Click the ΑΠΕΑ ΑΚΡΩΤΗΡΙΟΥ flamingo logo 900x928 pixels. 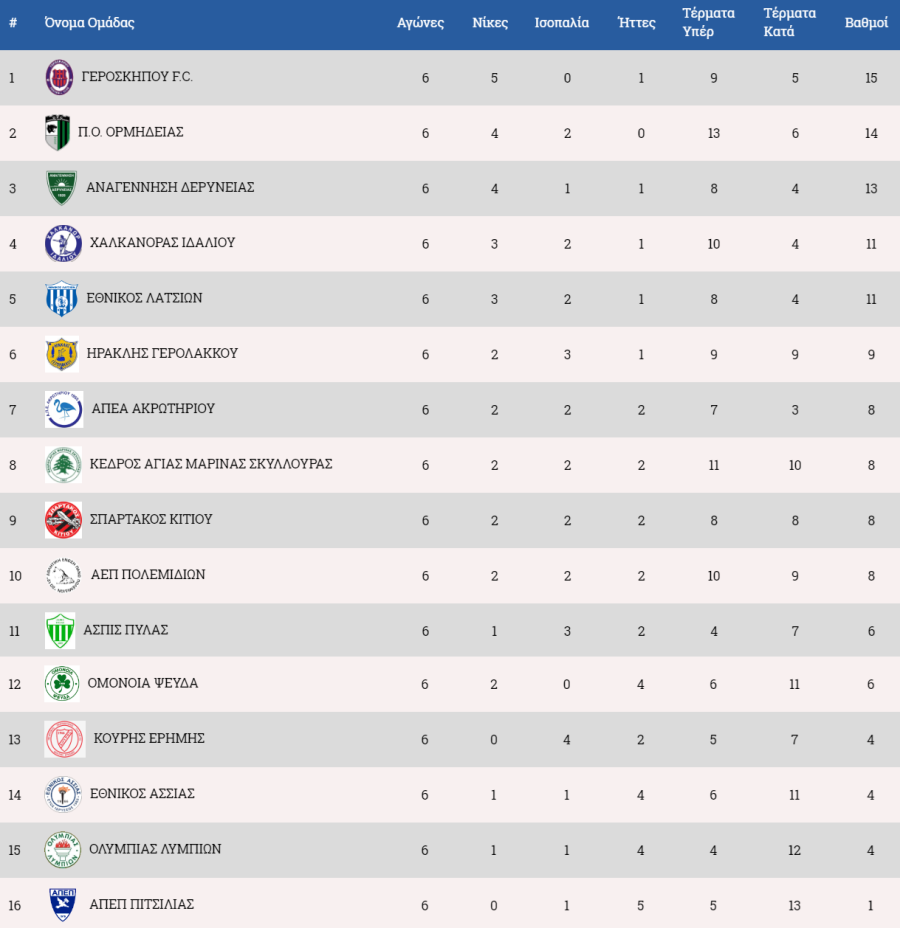coord(64,409)
